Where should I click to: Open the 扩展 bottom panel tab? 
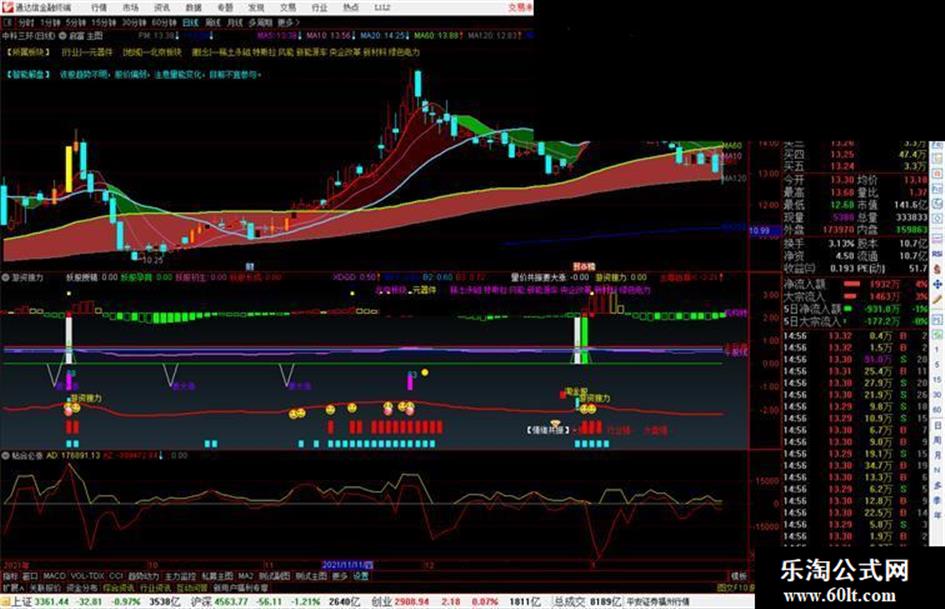[x=12, y=588]
